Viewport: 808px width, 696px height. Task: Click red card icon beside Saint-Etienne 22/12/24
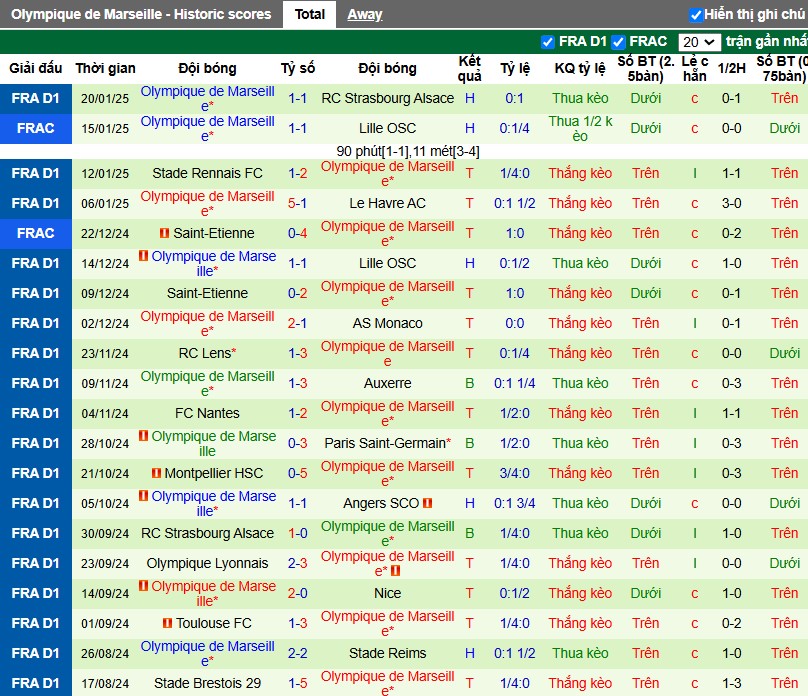164,233
